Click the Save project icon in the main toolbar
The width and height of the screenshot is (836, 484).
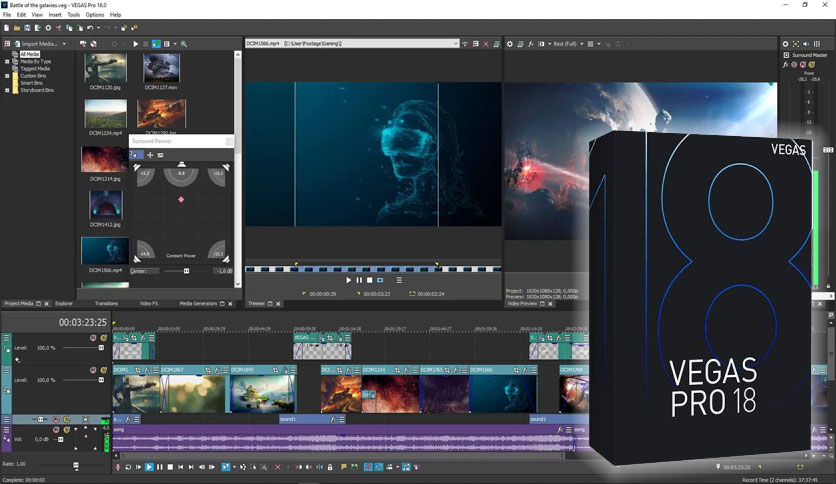pos(27,28)
